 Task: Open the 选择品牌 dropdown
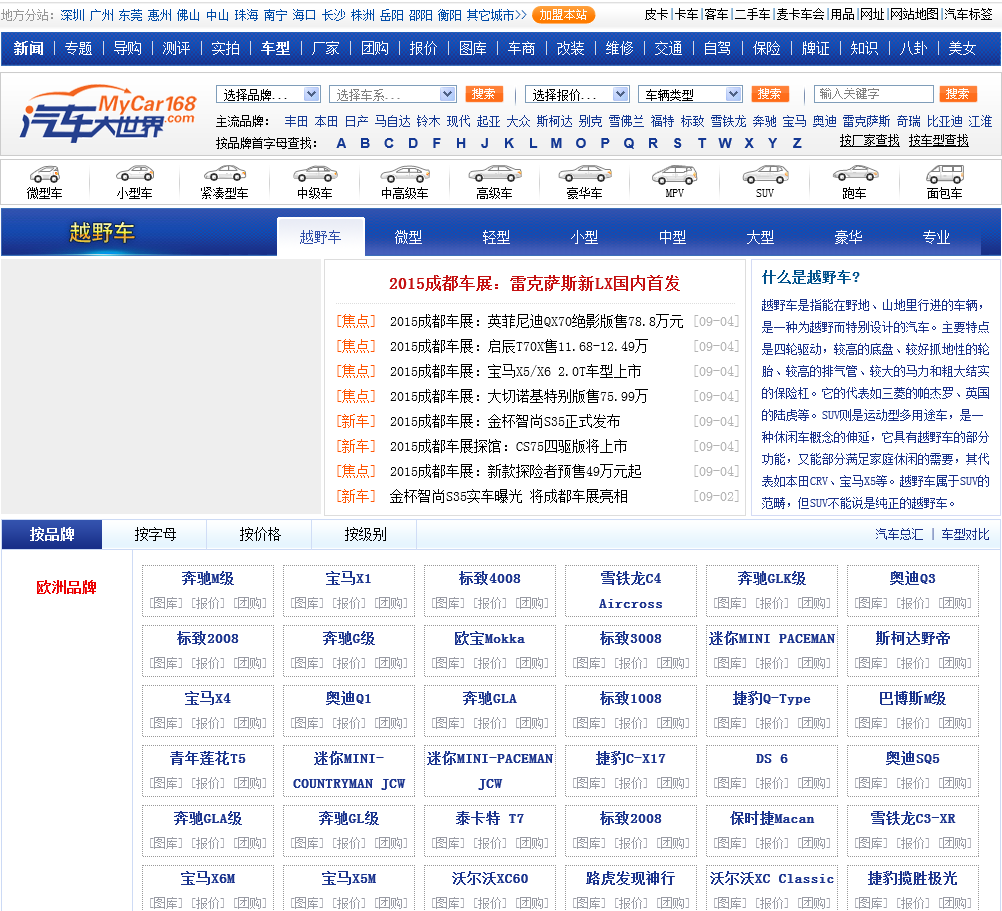(268, 95)
